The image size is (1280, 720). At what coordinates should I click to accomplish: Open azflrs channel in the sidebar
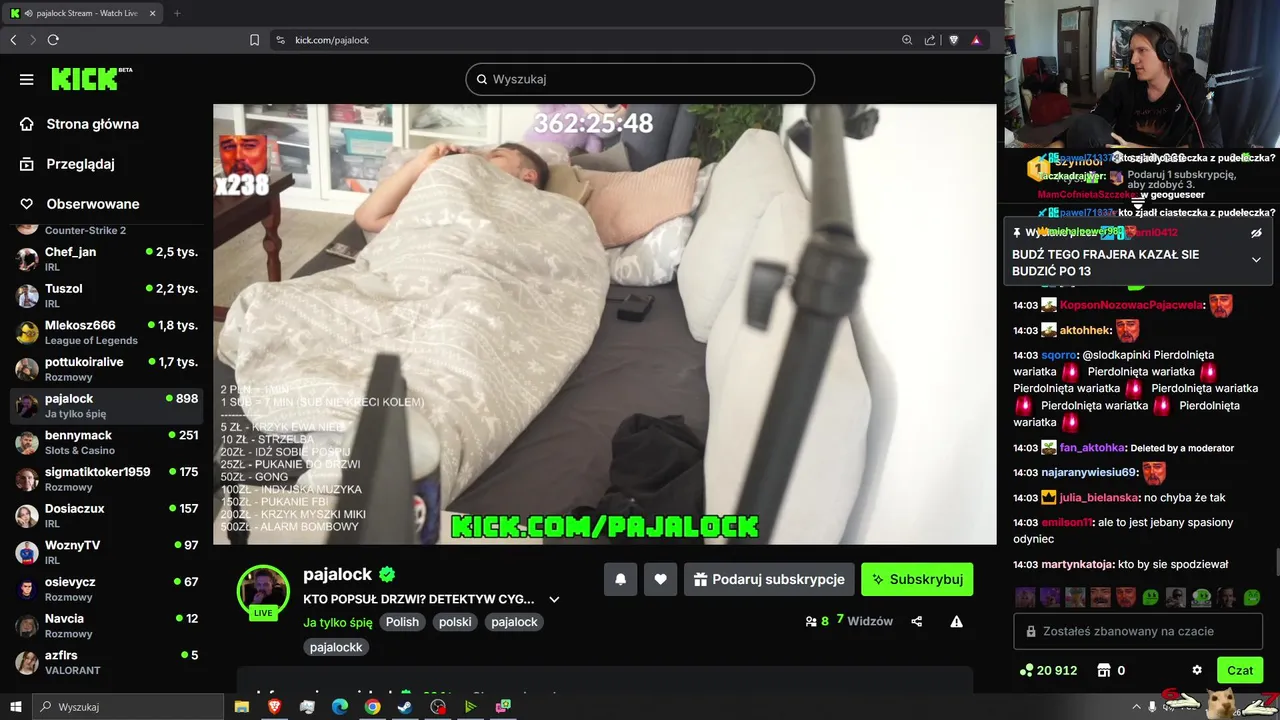(x=107, y=662)
